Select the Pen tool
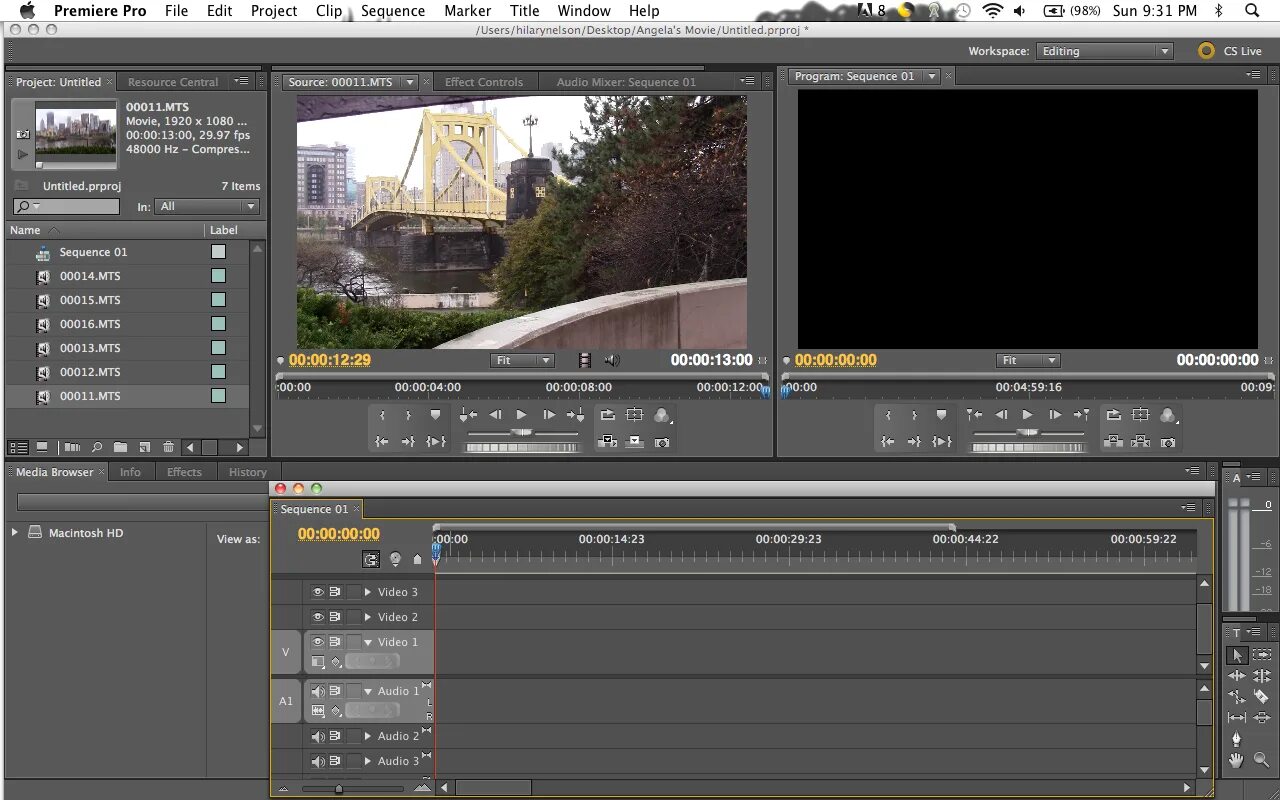The height and width of the screenshot is (800, 1280). (x=1237, y=739)
